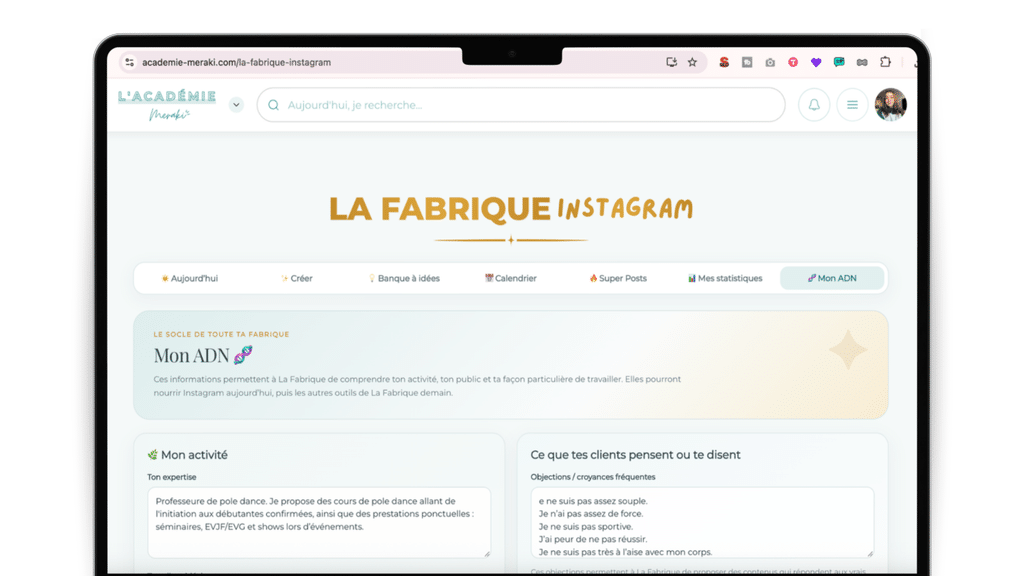Click the La Fabrique Instagram title

[x=511, y=209]
